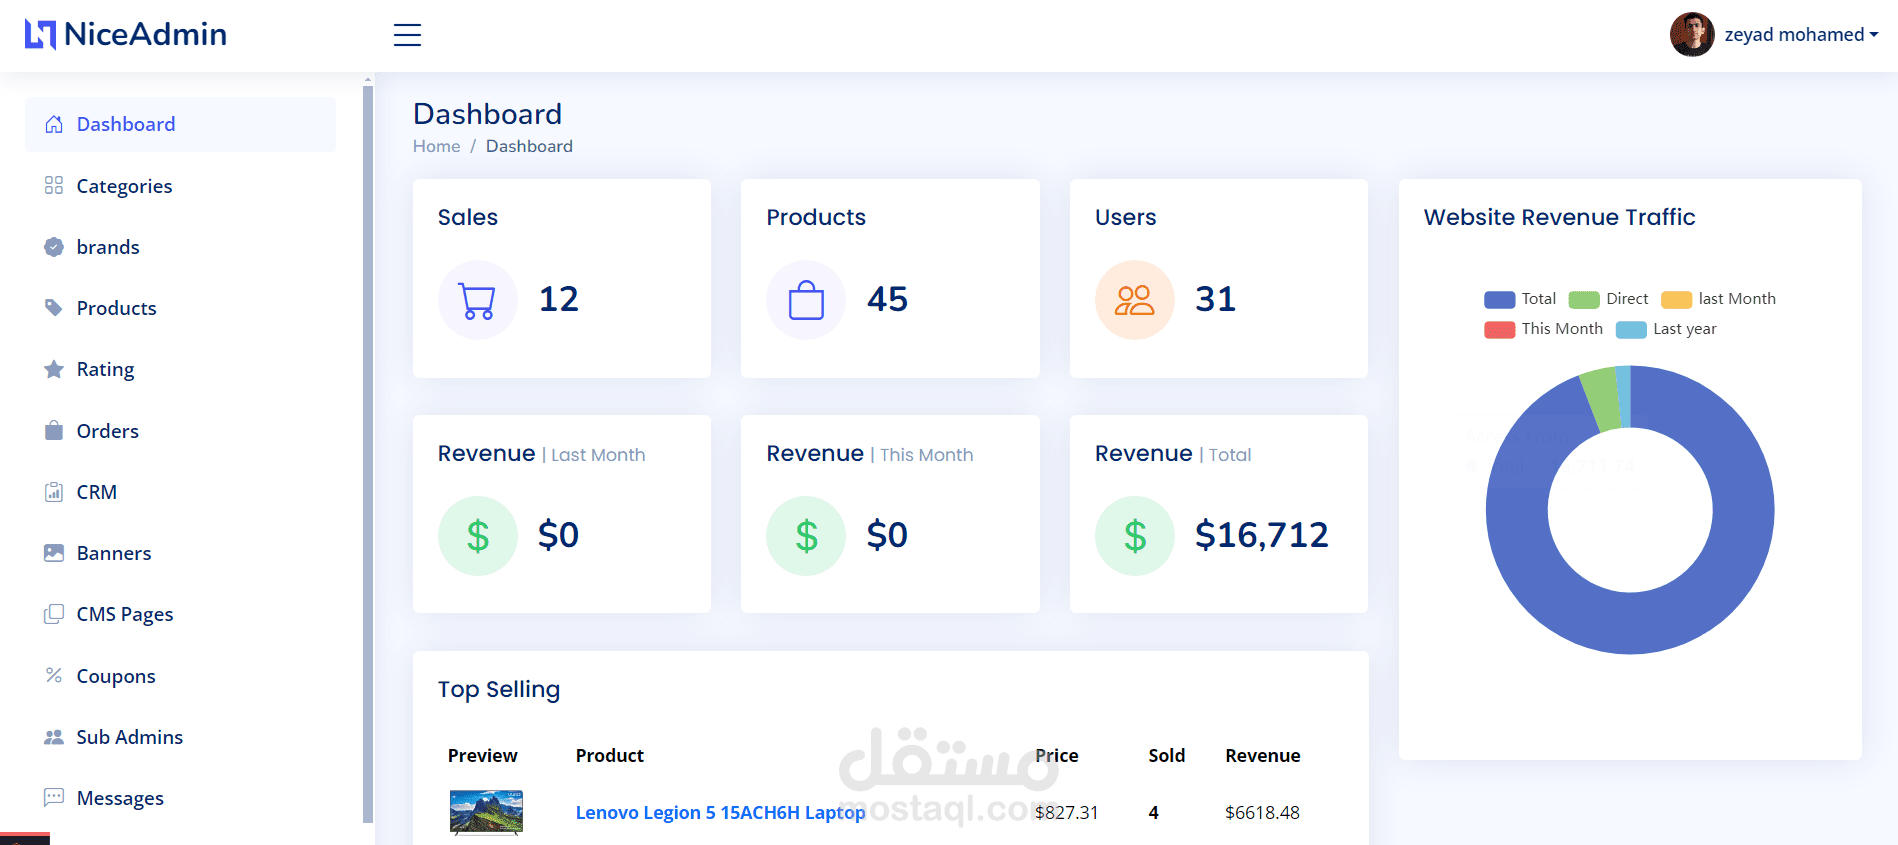Image resolution: width=1898 pixels, height=845 pixels.
Task: Click the Users count value 31
Action: click(x=1216, y=299)
